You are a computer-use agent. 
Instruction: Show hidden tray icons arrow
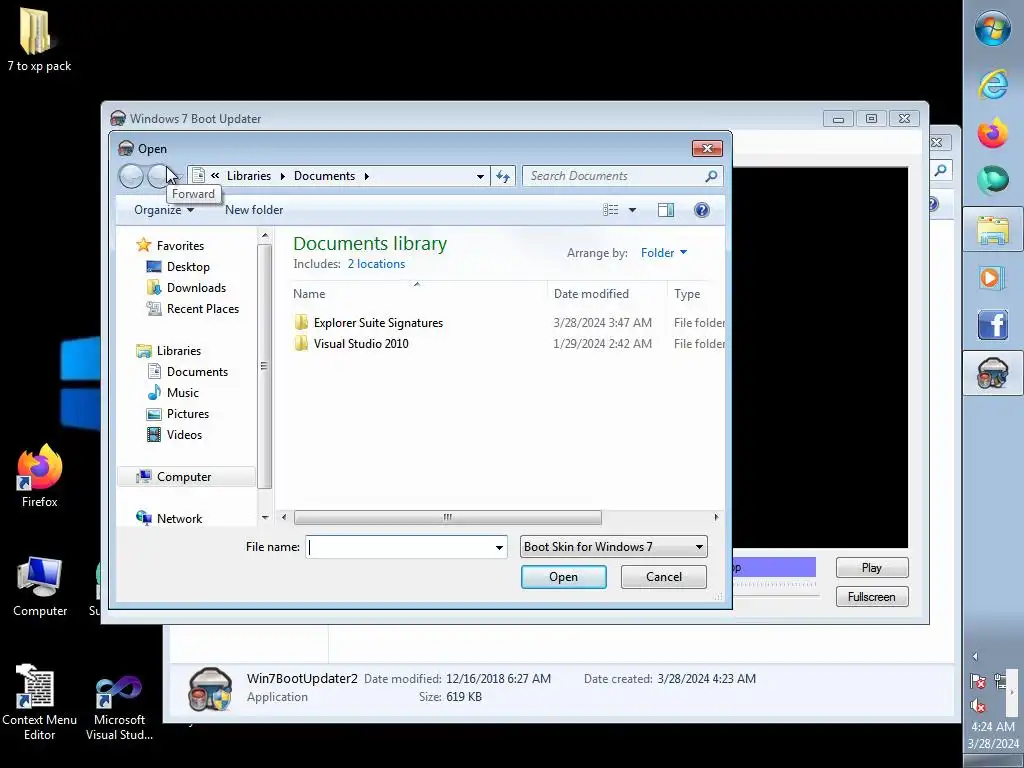coord(975,656)
